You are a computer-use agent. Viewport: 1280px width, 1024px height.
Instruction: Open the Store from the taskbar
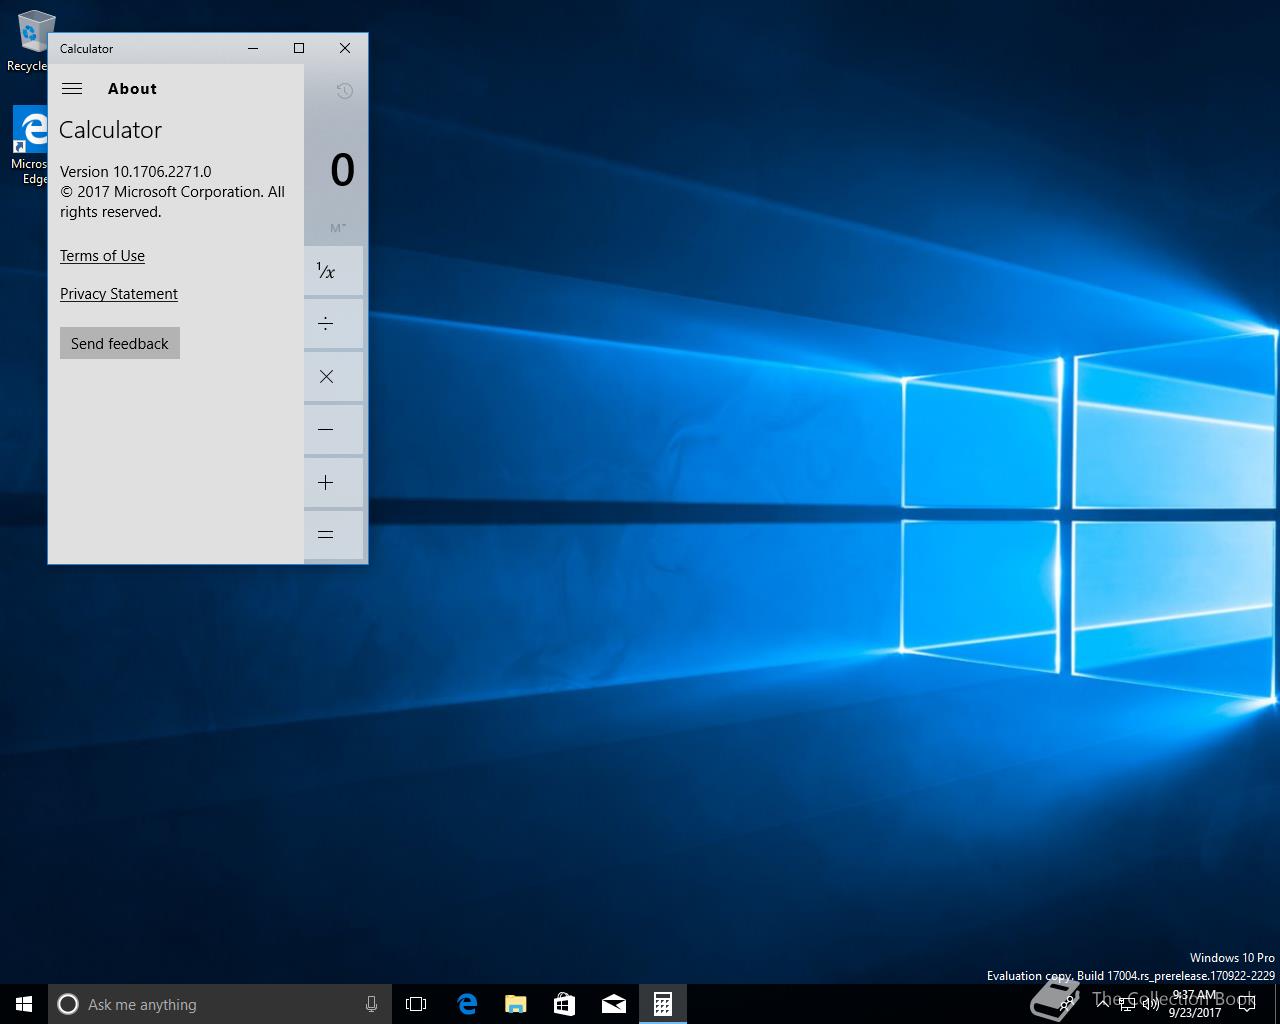coord(564,1004)
